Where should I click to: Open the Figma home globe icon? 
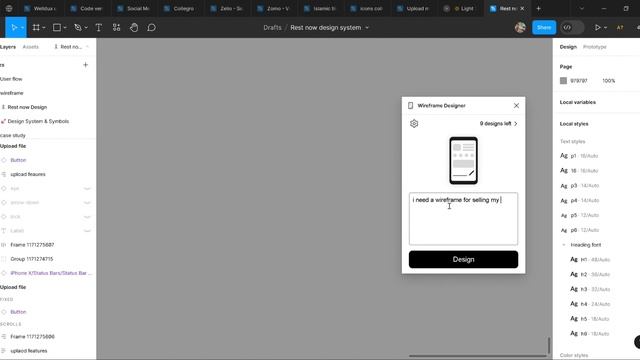[9, 8]
